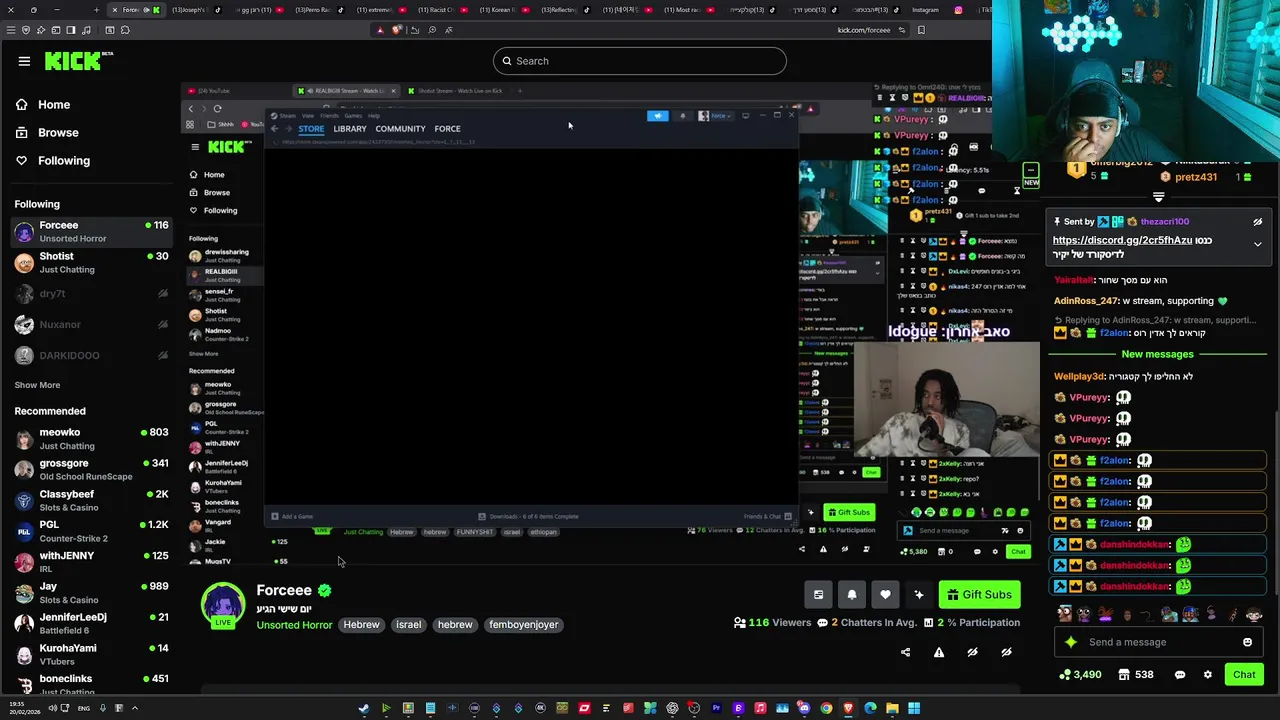1280x720 pixels.
Task: Toggle last hidden-eye icon below stats
Action: point(1006,652)
